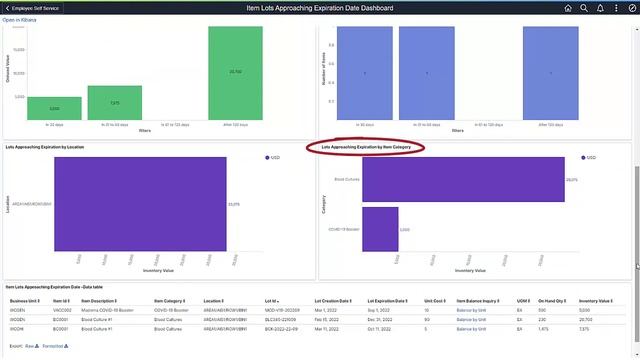Open the global Search icon
This screenshot has height=360, width=640.
[x=584, y=8]
